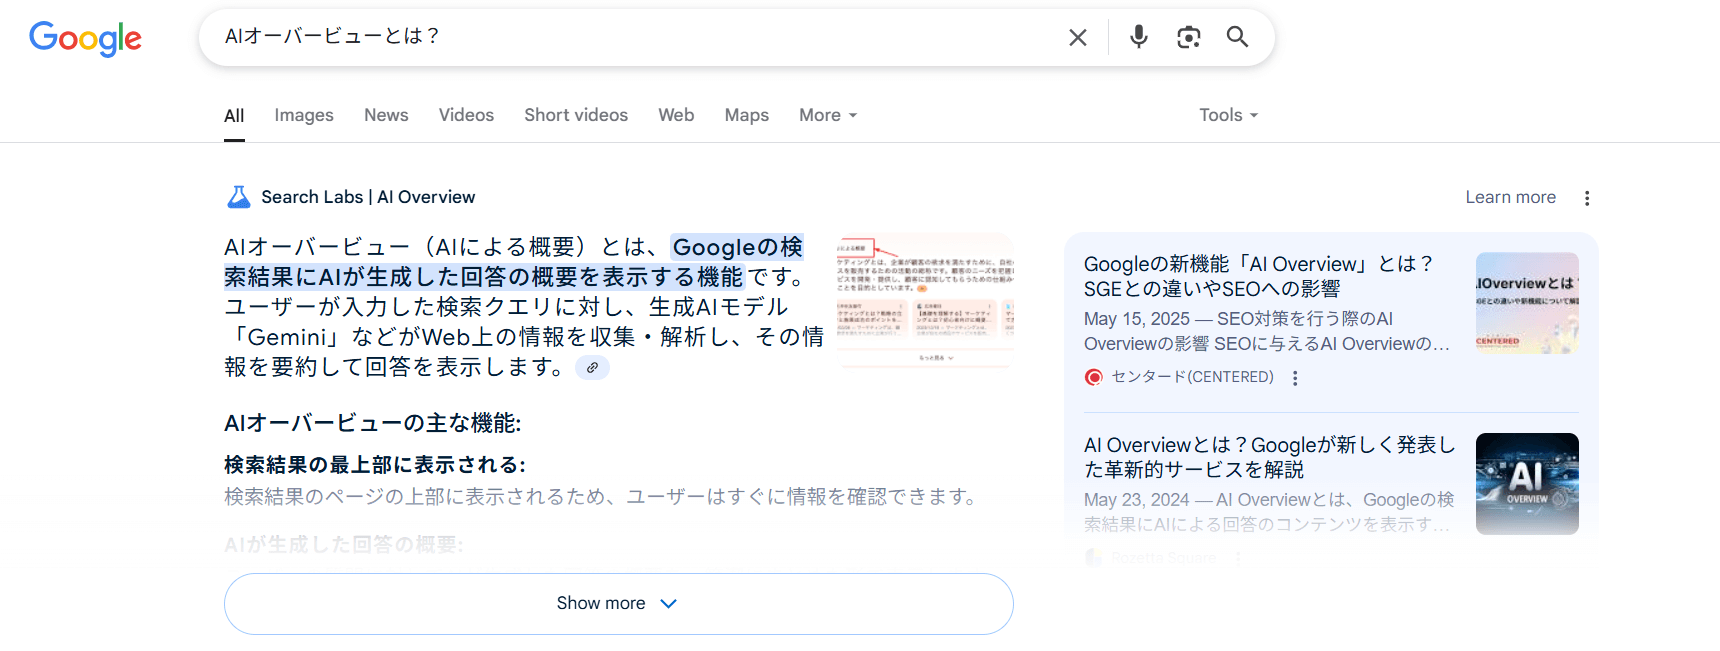The width and height of the screenshot is (1720, 651).
Task: Open the Short videos tab
Action: click(x=576, y=115)
